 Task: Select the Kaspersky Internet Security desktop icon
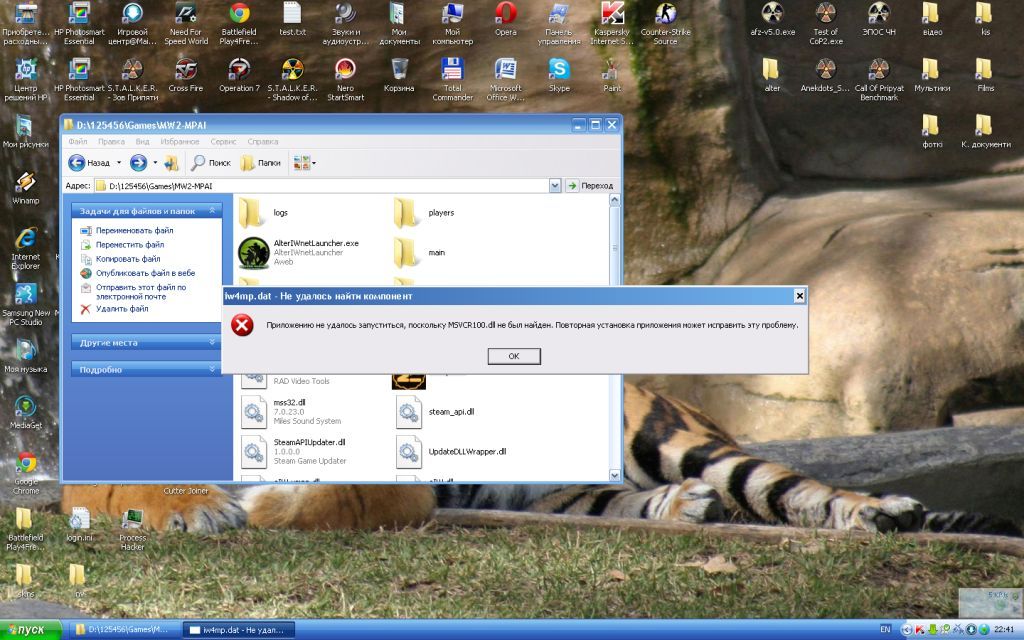612,23
